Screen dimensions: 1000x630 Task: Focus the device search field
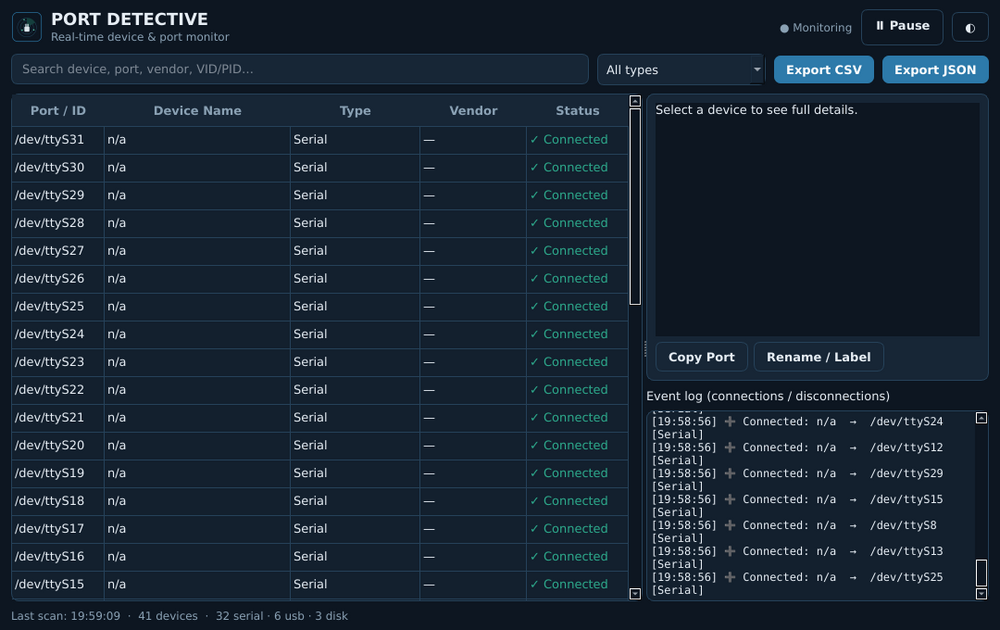pyautogui.click(x=300, y=69)
